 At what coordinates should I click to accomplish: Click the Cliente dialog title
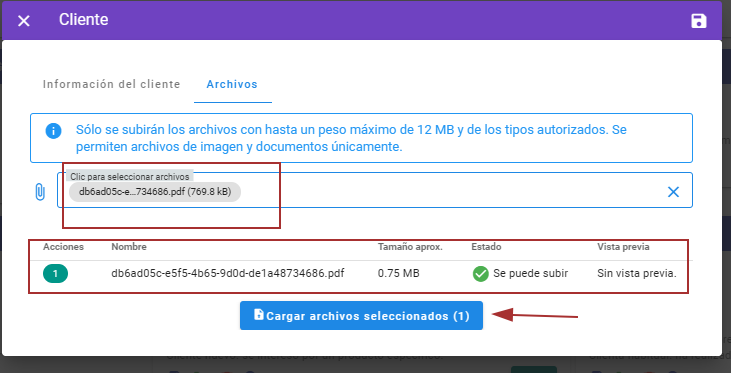83,20
